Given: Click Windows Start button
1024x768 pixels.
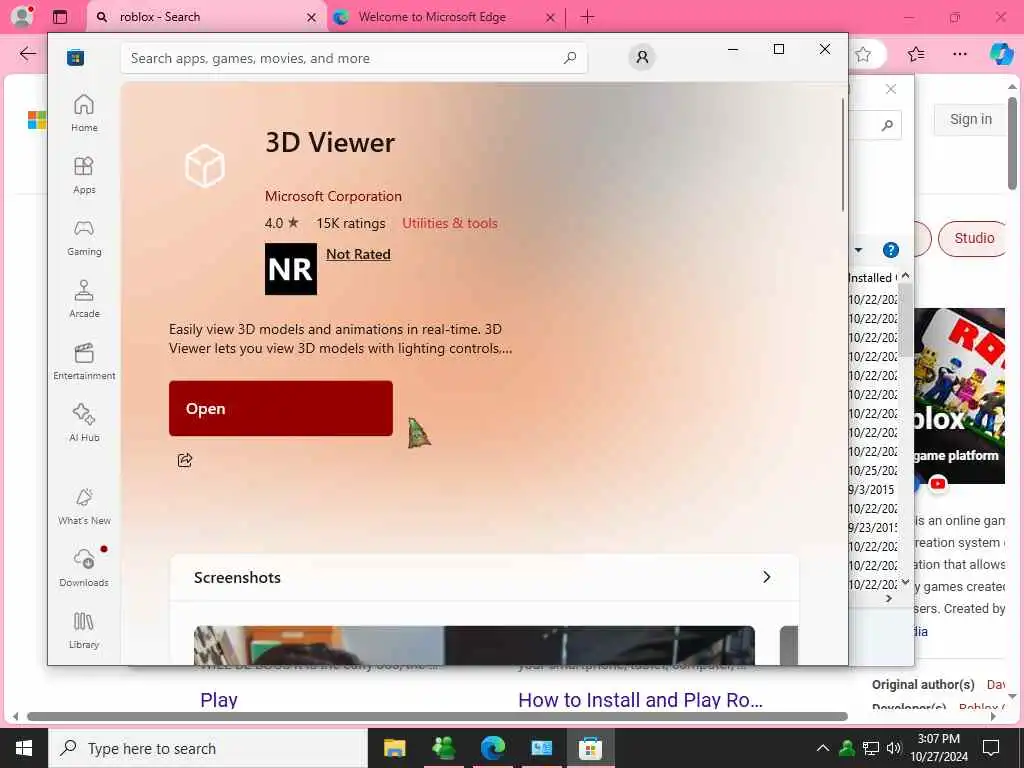Looking at the screenshot, I should click(x=24, y=748).
